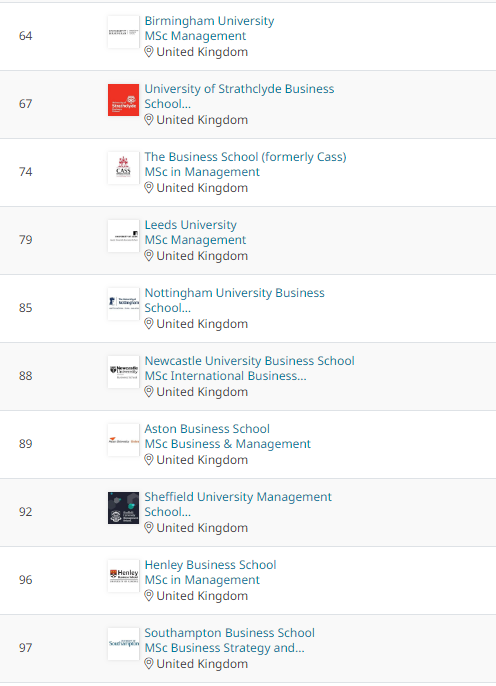Select Leeds University MSc Management program
The width and height of the screenshot is (496, 686).
(x=195, y=240)
